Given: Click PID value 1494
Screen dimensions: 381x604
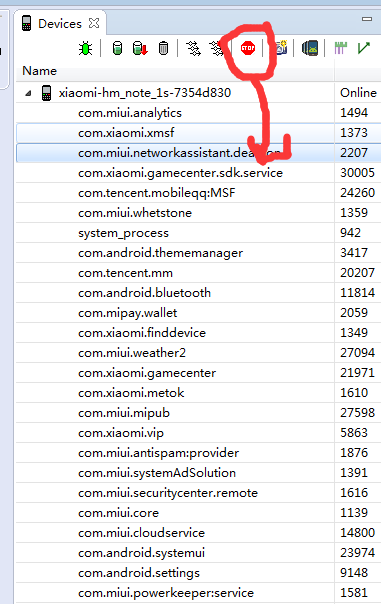Looking at the screenshot, I should pyautogui.click(x=354, y=113).
